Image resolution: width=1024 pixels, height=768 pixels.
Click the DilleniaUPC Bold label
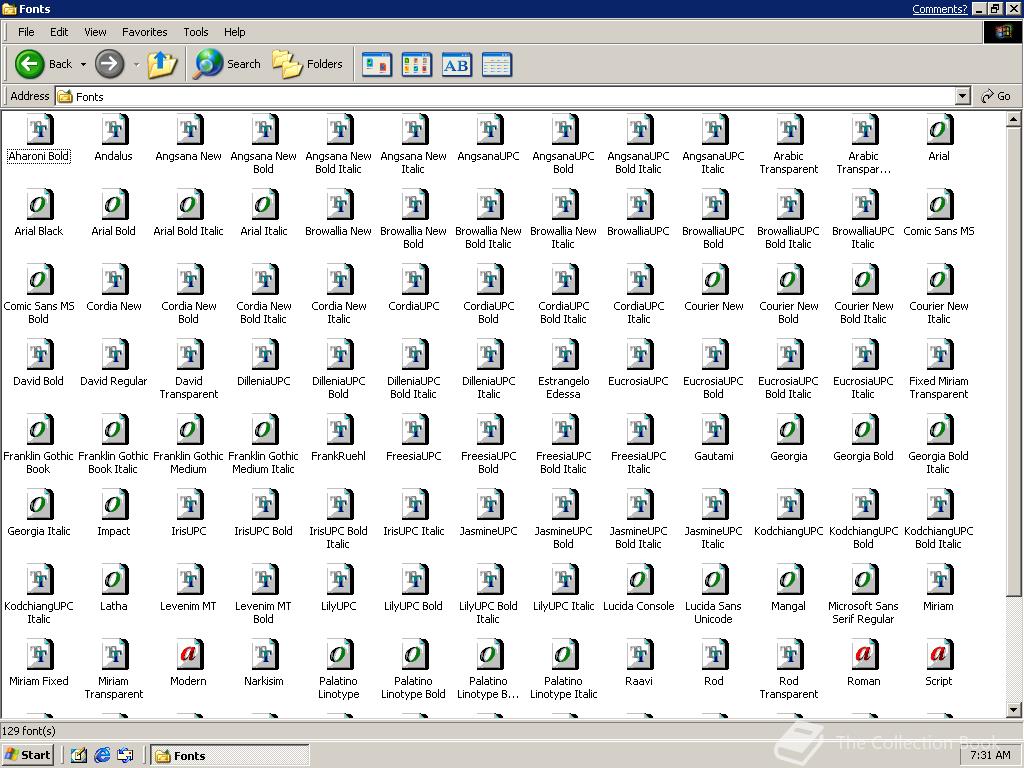[338, 387]
